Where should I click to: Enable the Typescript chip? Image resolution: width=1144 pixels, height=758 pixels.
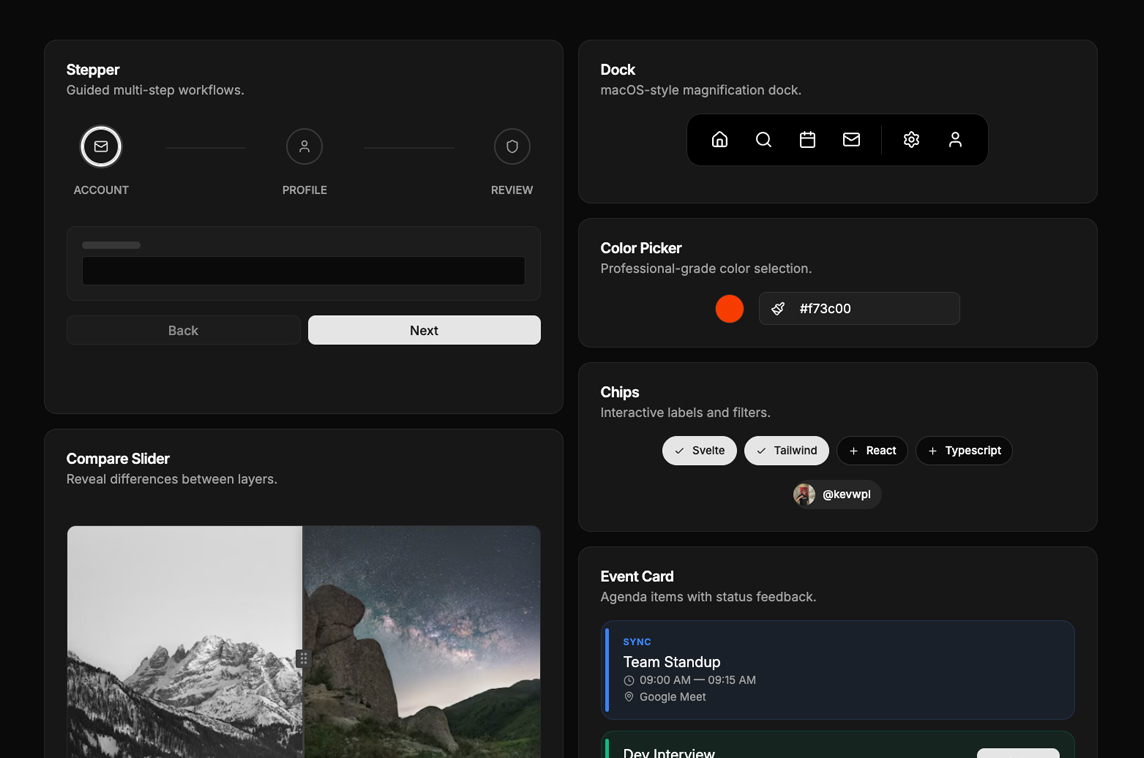click(x=964, y=451)
